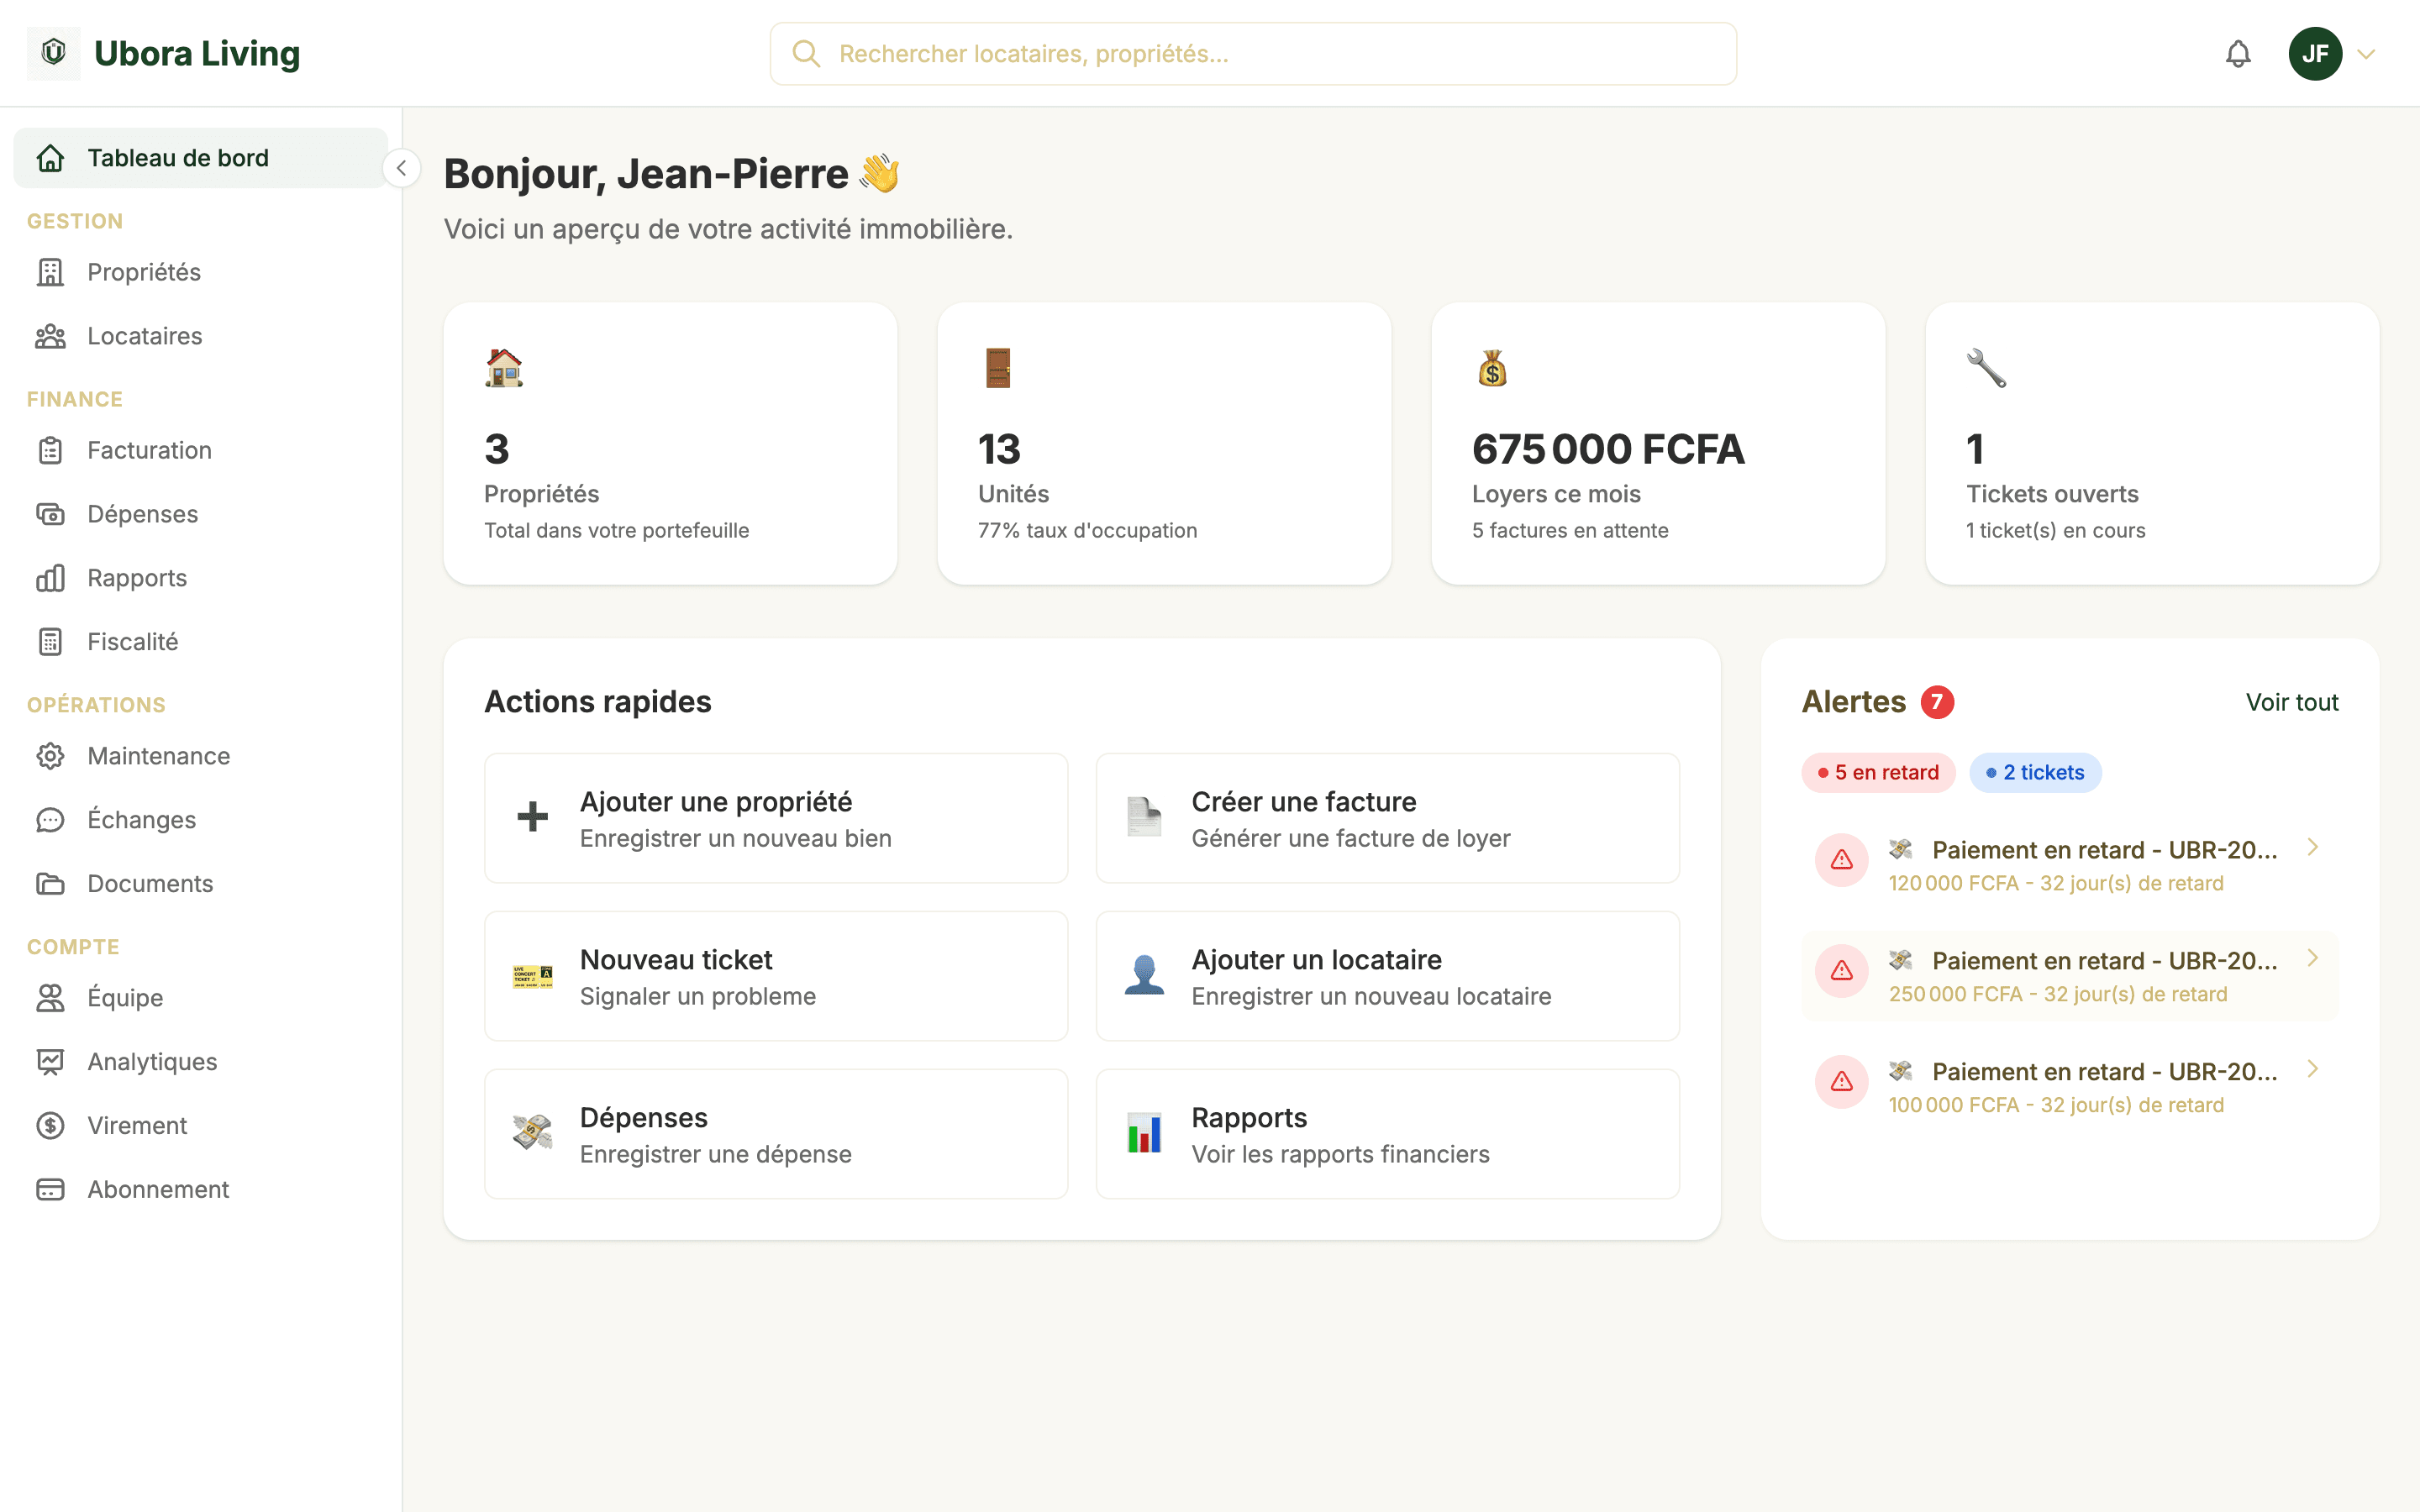Click chevron on 100 000 FCFA alert
This screenshot has width=2420, height=1512.
pos(2312,1069)
